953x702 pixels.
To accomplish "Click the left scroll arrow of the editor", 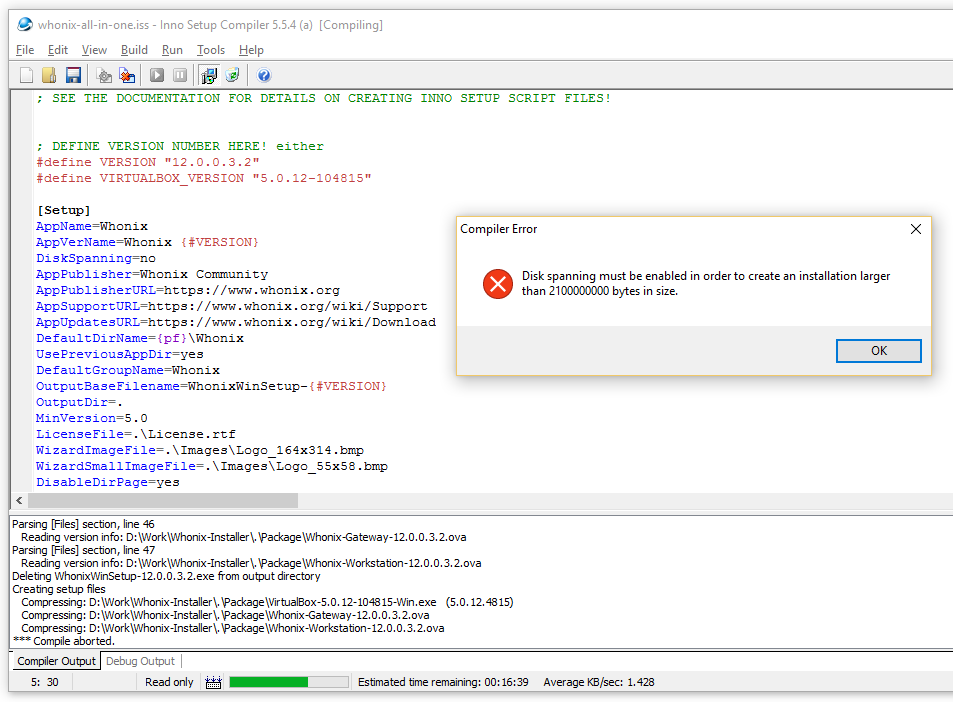I will pos(19,500).
